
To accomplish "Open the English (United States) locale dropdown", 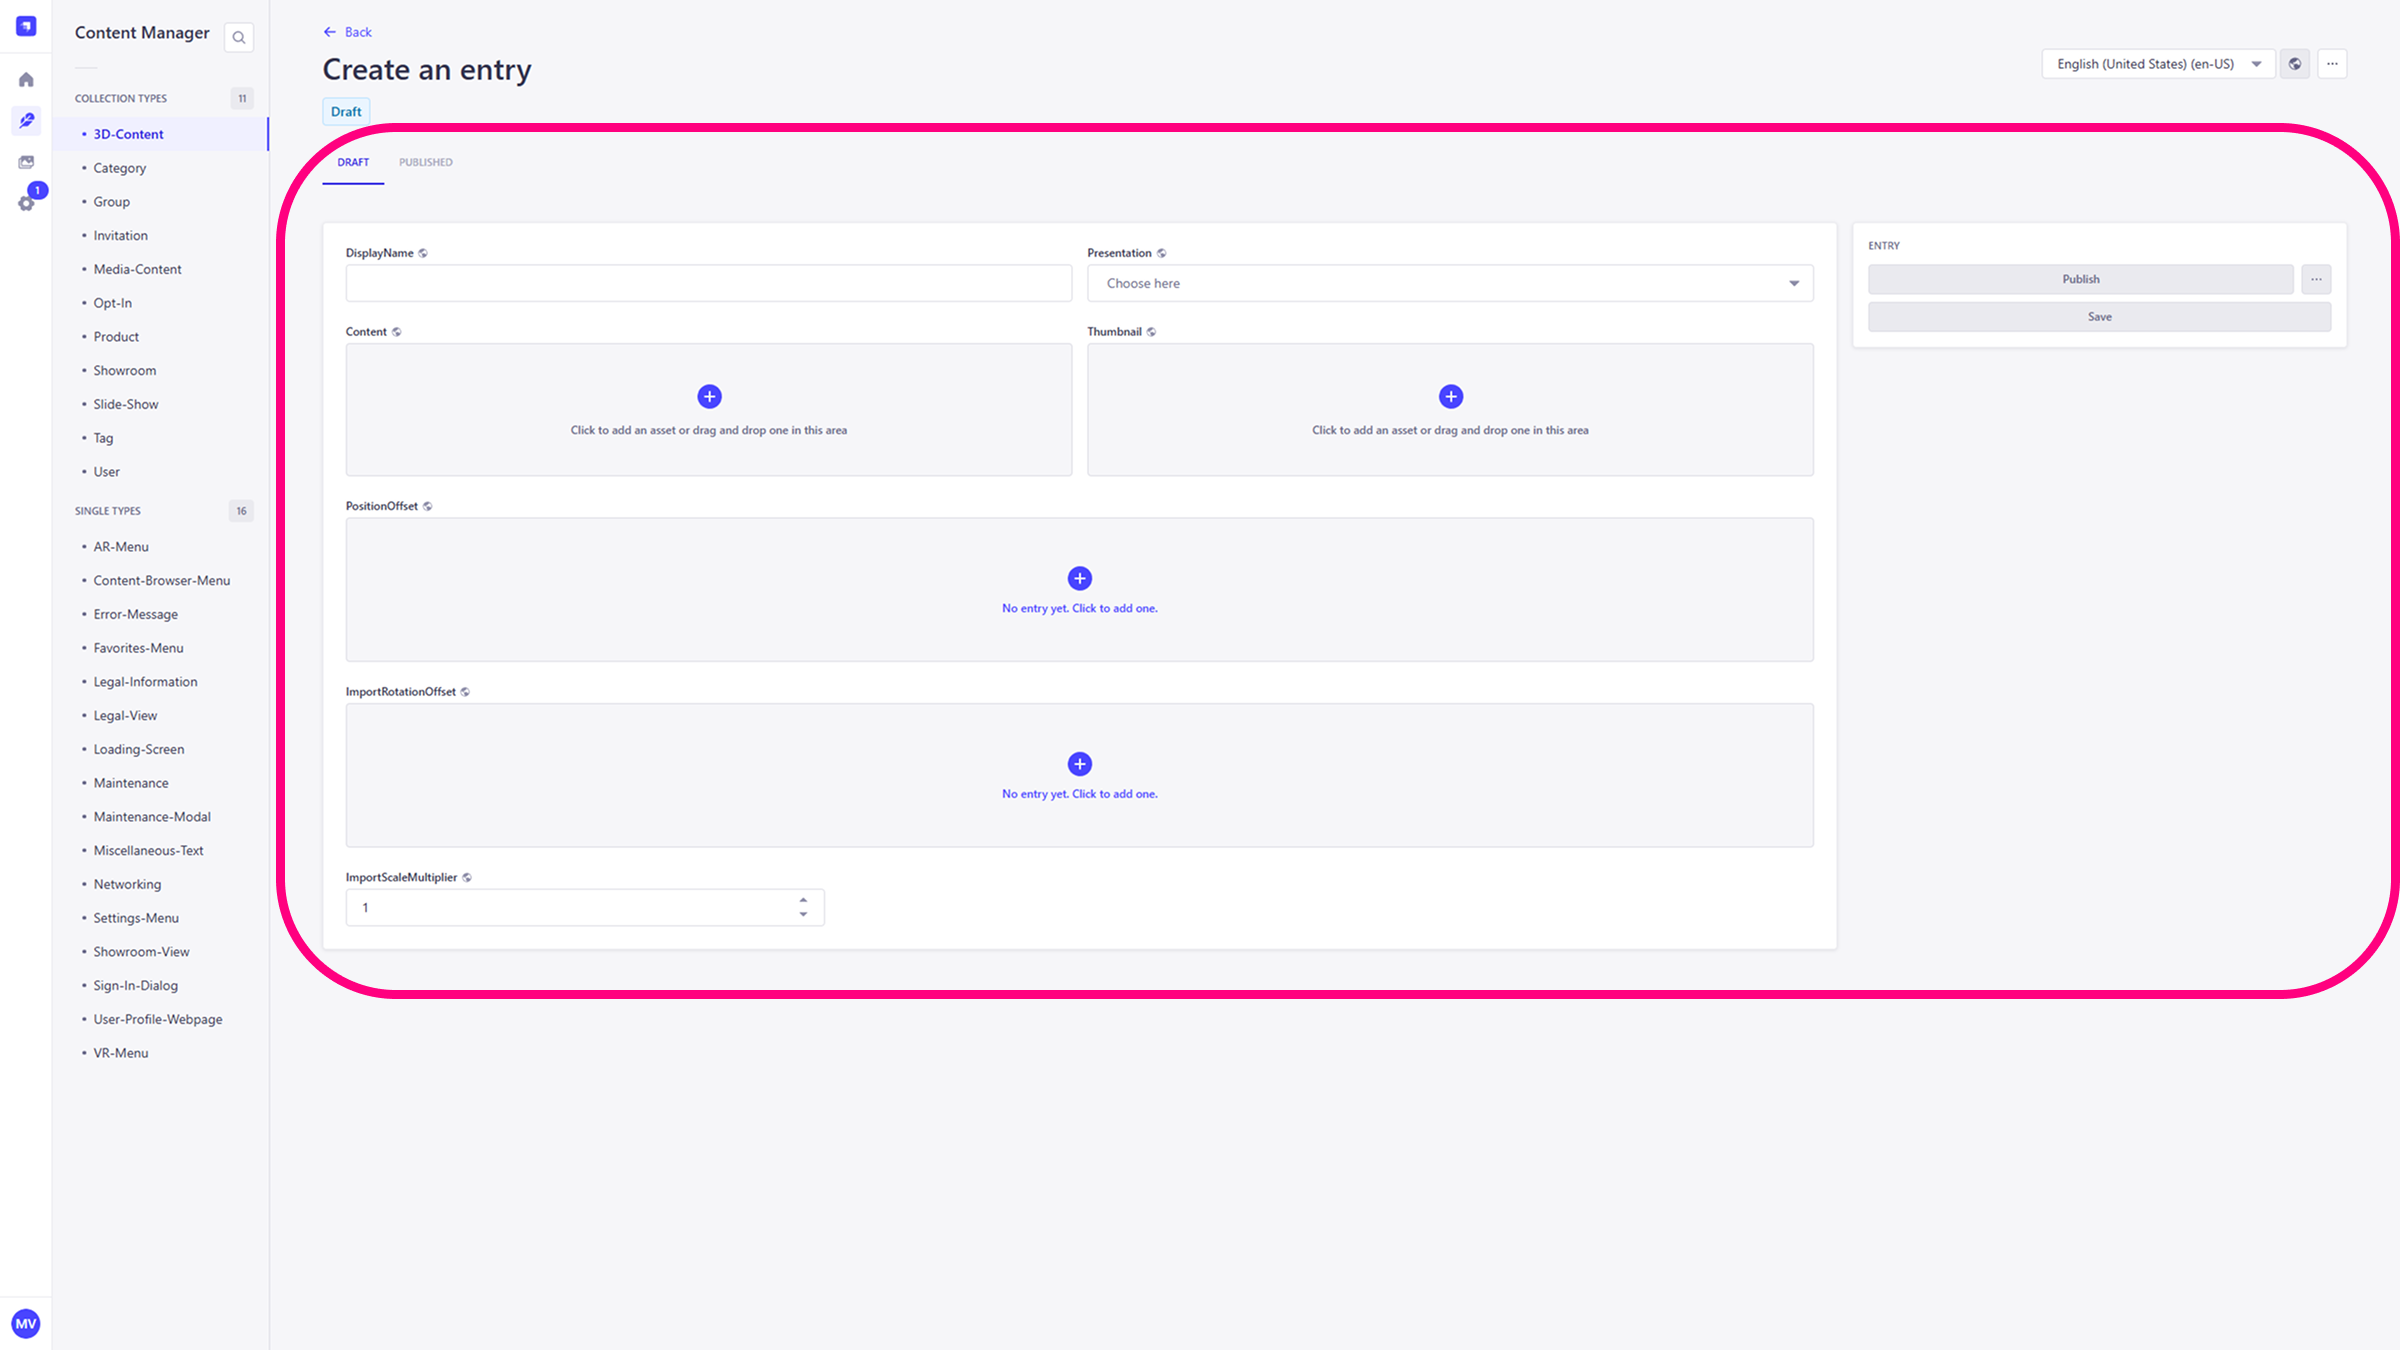I will 2157,63.
